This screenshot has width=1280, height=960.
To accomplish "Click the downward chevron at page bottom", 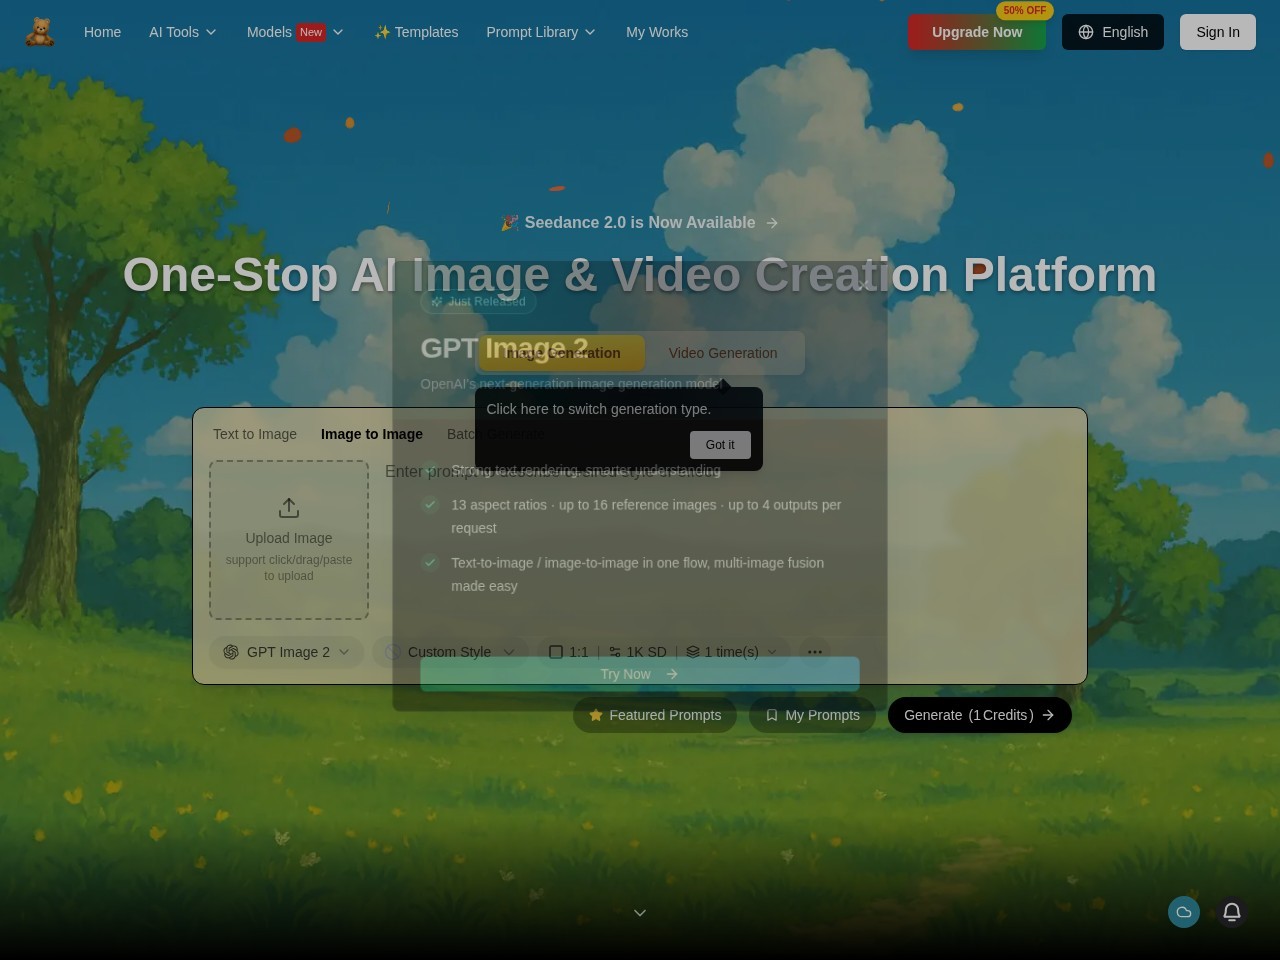I will (x=640, y=913).
